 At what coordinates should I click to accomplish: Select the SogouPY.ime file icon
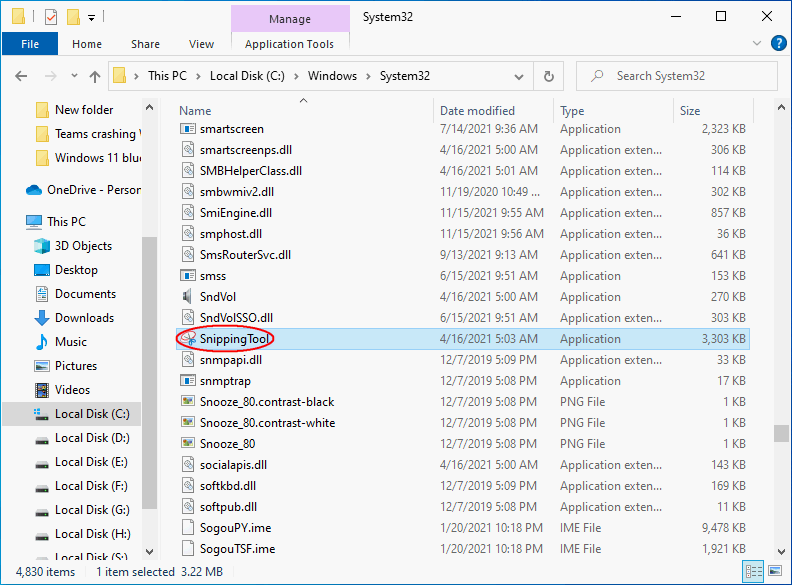pyautogui.click(x=188, y=527)
